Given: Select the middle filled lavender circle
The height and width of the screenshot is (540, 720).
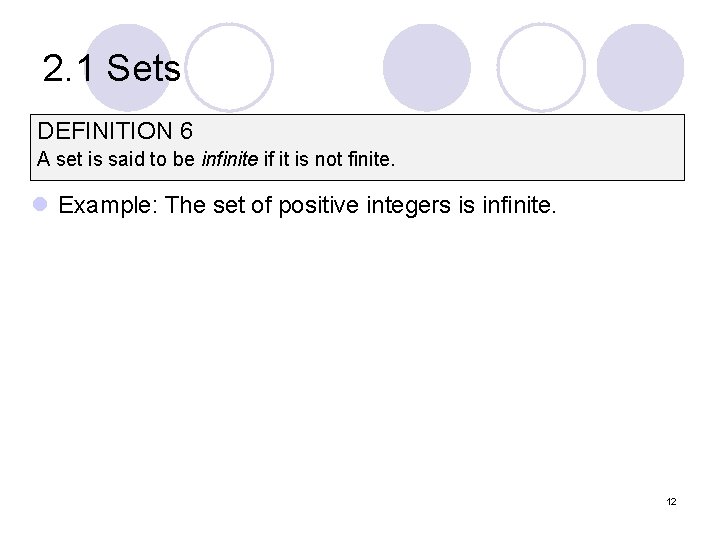Looking at the screenshot, I should 426,67.
